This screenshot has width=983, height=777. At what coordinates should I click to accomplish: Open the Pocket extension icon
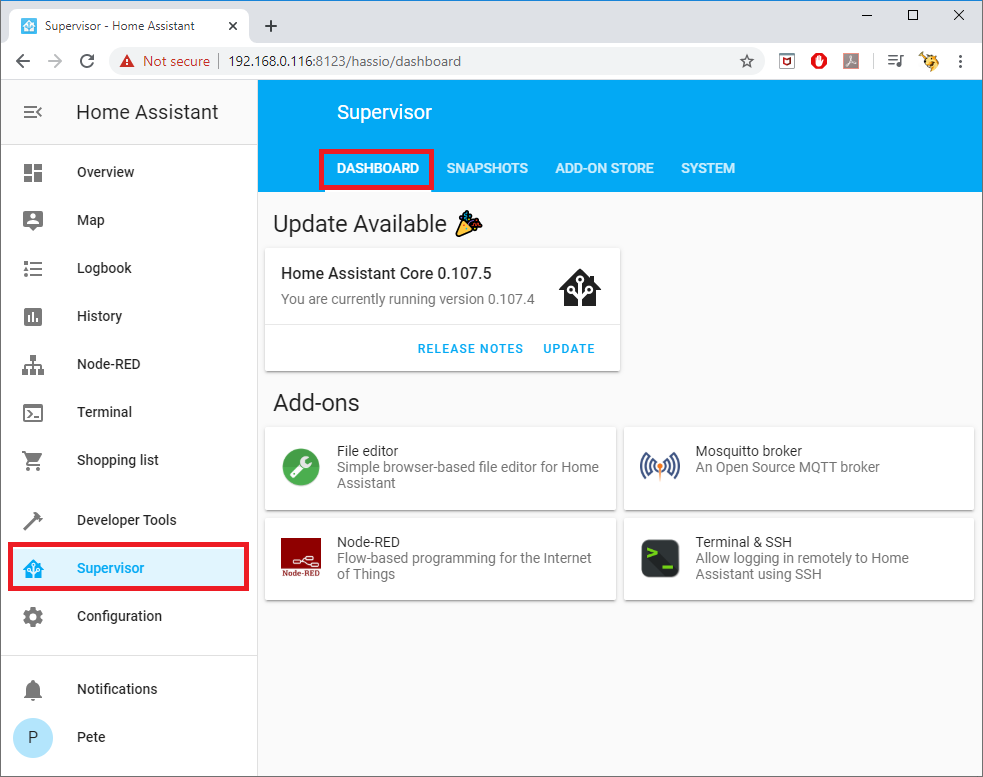(x=787, y=61)
